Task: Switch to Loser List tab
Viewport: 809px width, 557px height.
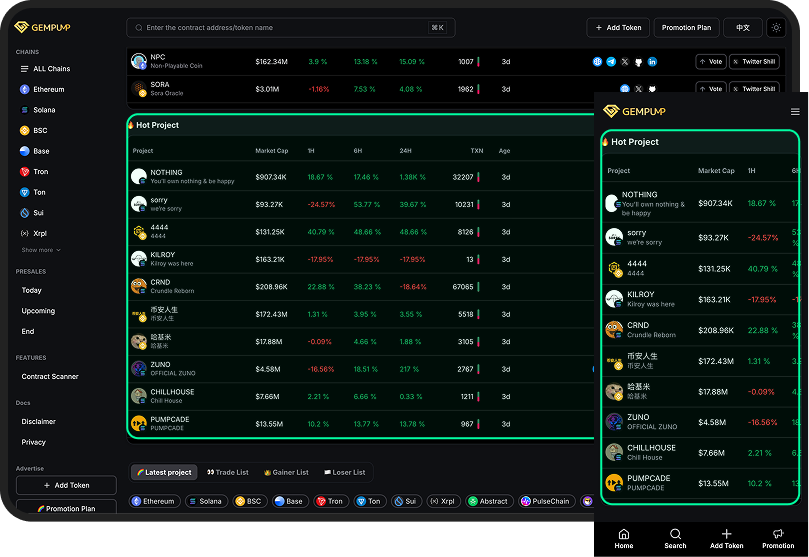Action: coord(345,472)
